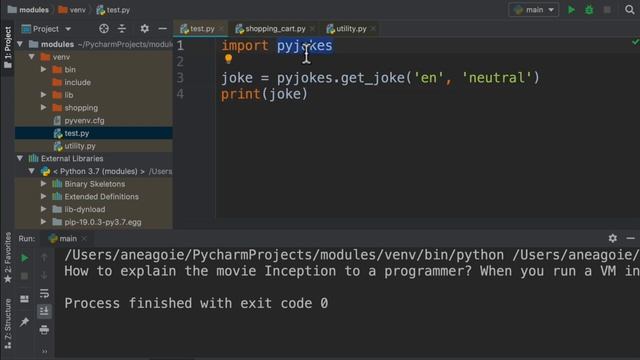The width and height of the screenshot is (640, 360).
Task: Click the print(joke) line in editor
Action: pos(264,94)
